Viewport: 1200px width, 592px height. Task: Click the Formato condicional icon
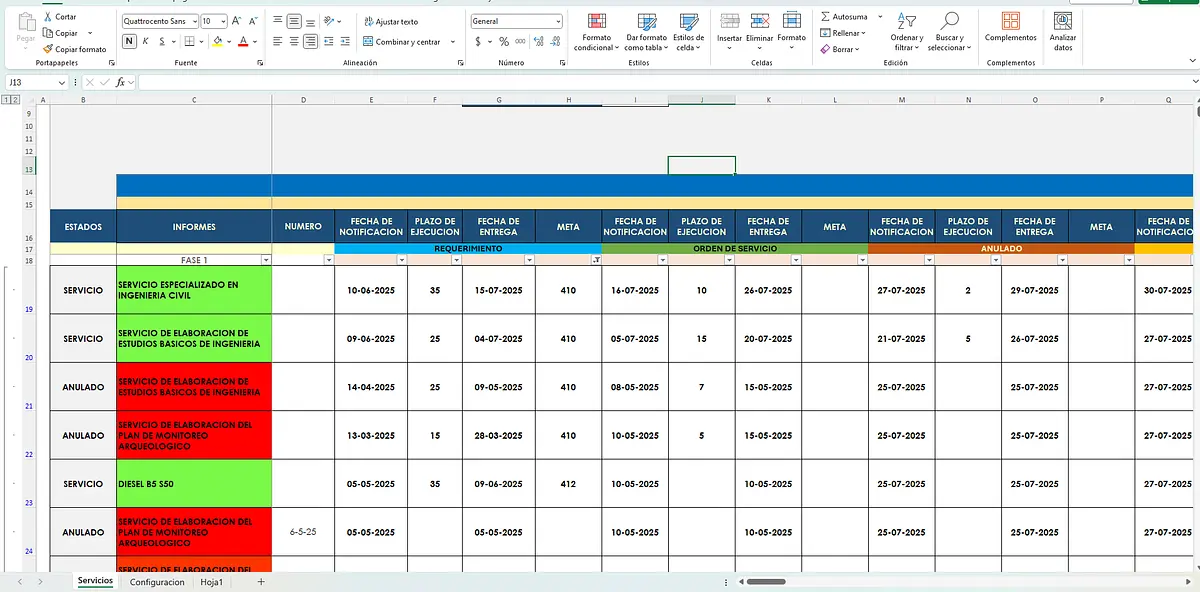click(x=597, y=21)
